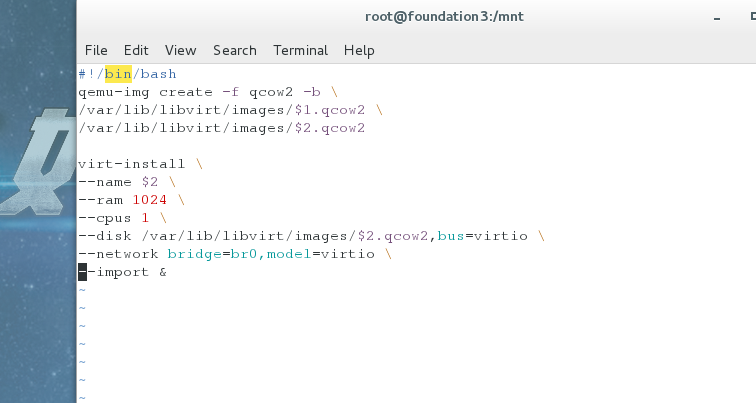Click the '--ram' option

[100, 200]
